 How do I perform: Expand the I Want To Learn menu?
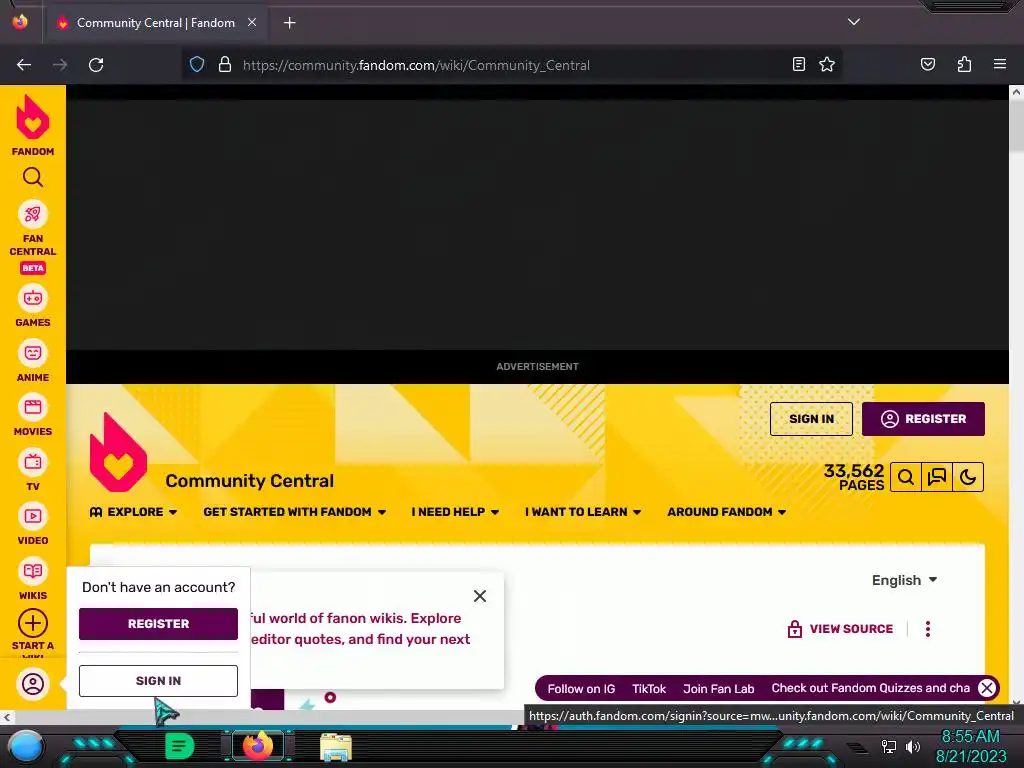[583, 512]
